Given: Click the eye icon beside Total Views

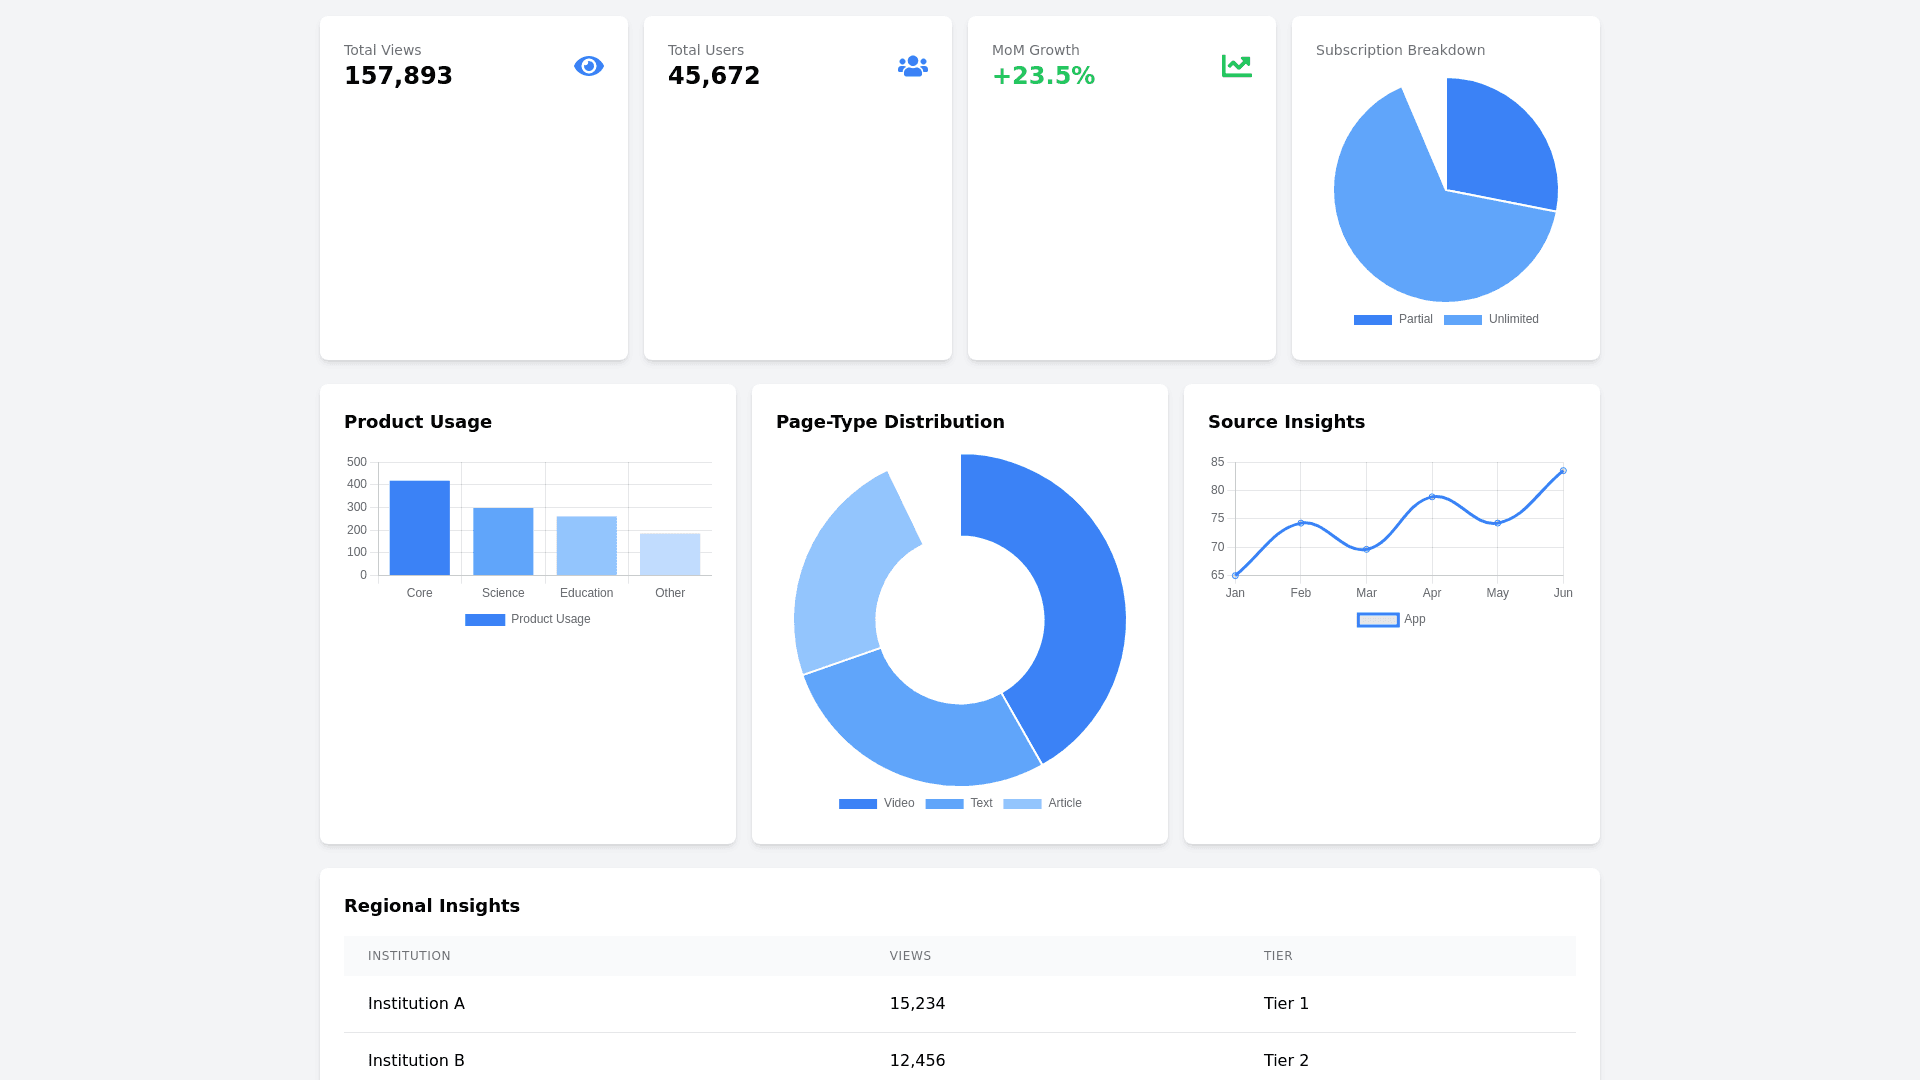Looking at the screenshot, I should pos(588,66).
